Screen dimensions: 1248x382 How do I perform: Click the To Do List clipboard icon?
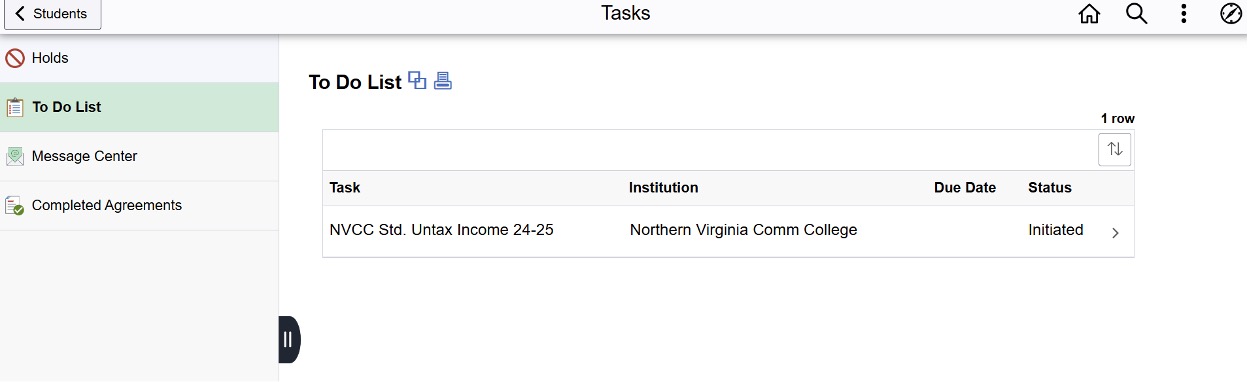[15, 107]
